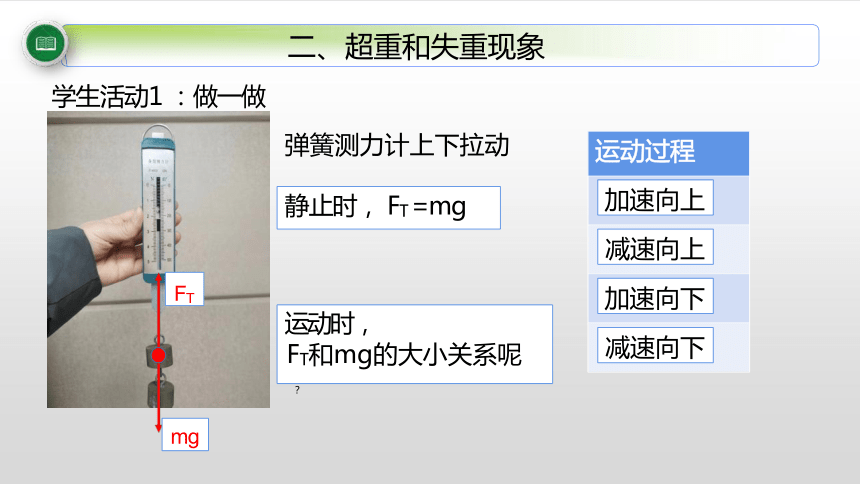The height and width of the screenshot is (484, 860).
Task: Click the 学生活动1：做一做 heading
Action: [159, 97]
